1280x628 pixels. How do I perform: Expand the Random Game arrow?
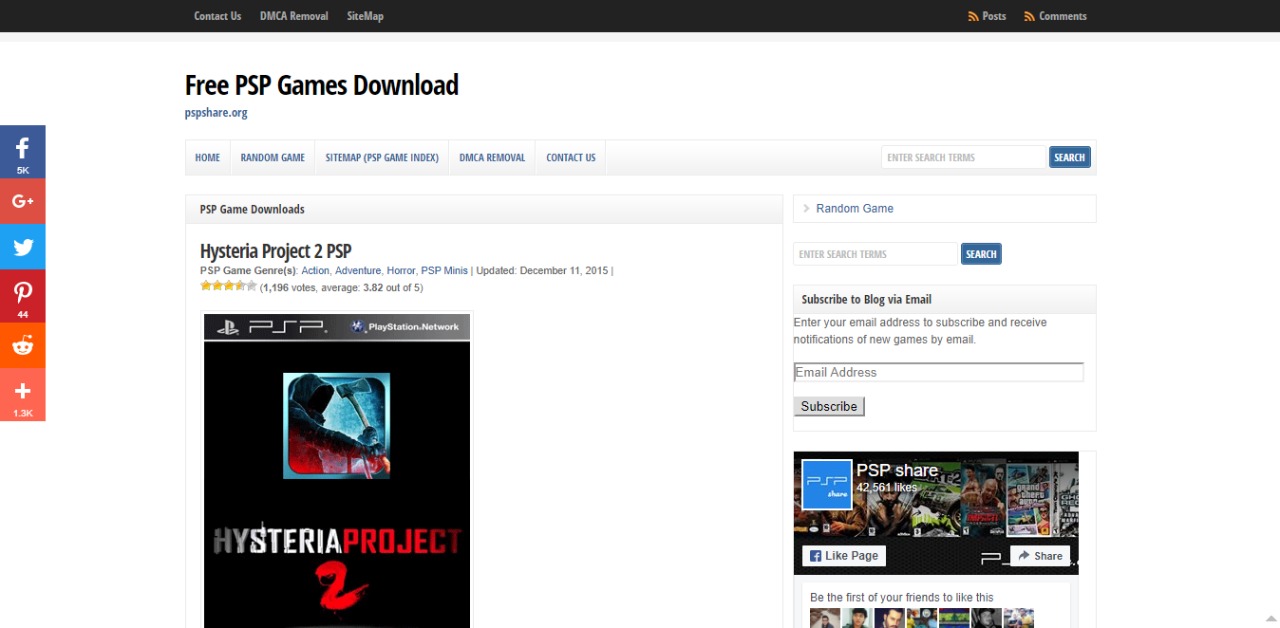click(807, 209)
